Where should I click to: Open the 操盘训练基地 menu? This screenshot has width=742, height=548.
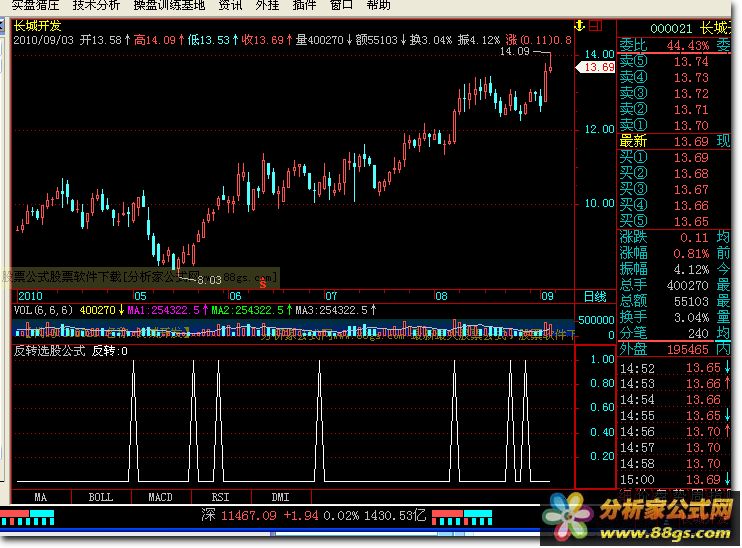(169, 5)
